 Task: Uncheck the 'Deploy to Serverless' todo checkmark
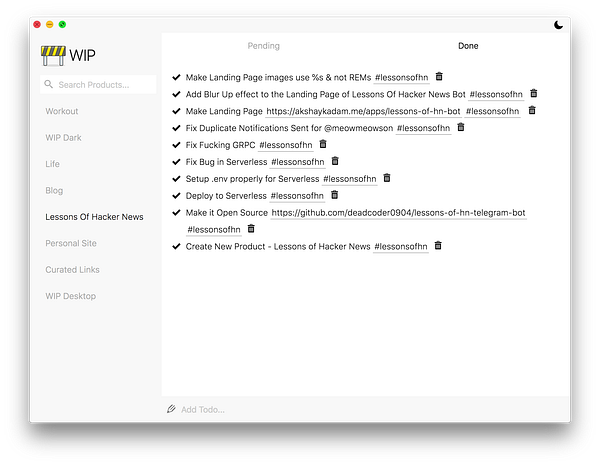[x=177, y=195]
